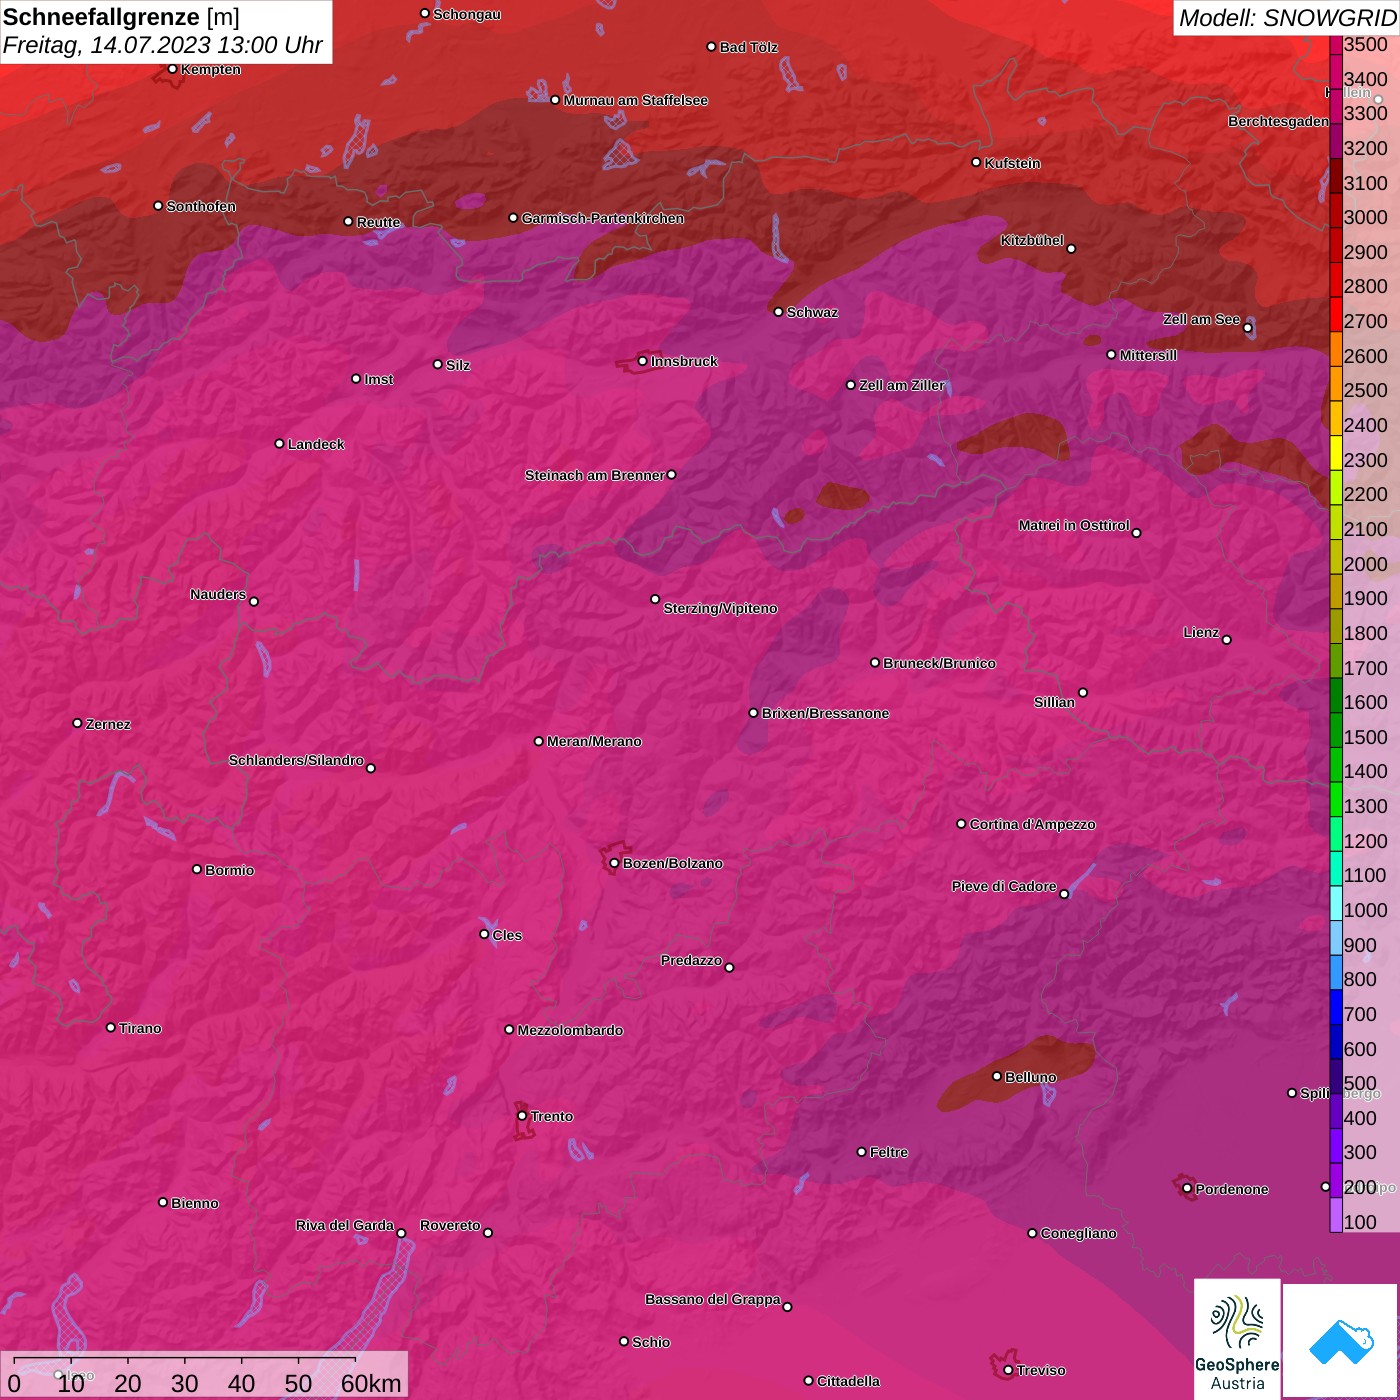Click the Zernez location dot

pyautogui.click(x=78, y=723)
